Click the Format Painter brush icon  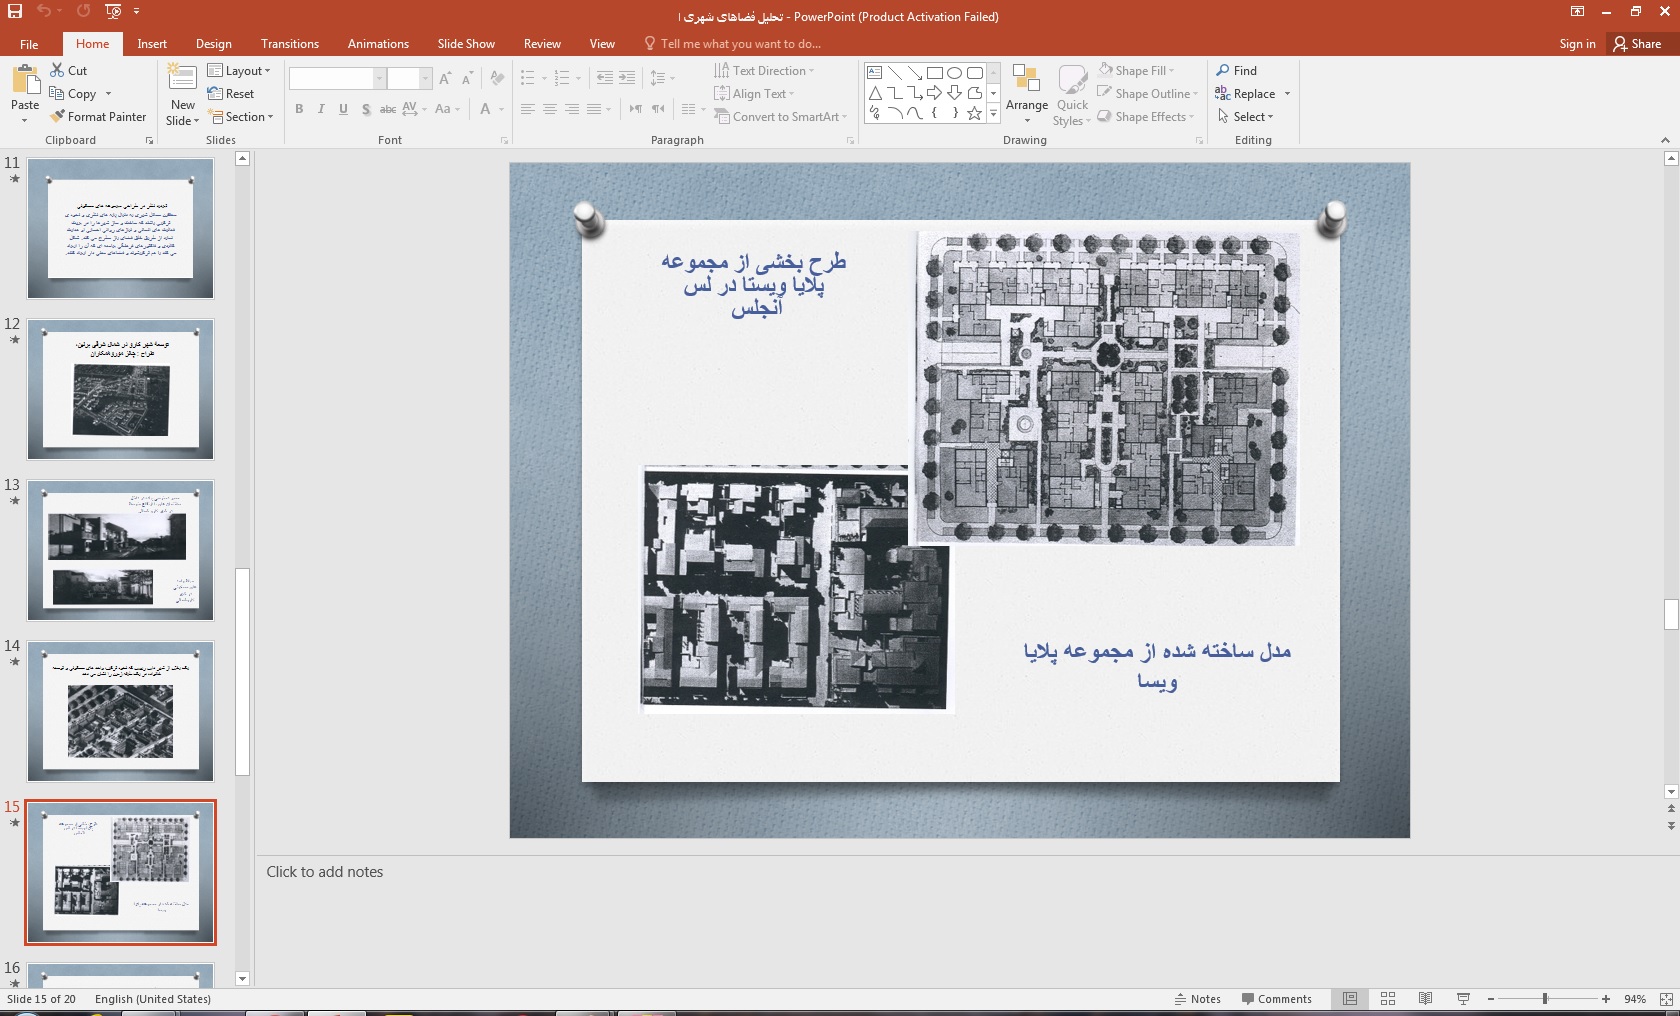[58, 117]
